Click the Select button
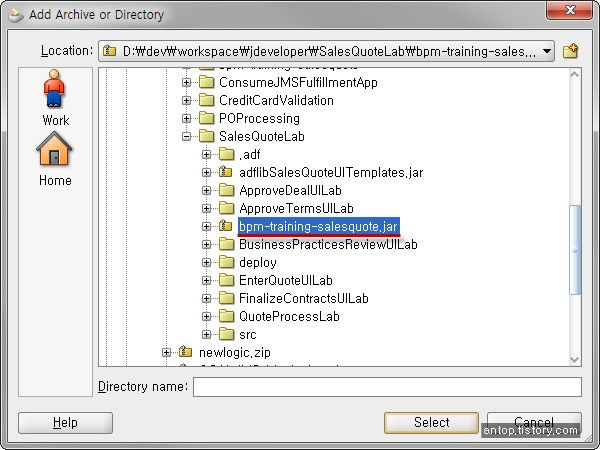Screen dimensions: 600x450 [431, 422]
